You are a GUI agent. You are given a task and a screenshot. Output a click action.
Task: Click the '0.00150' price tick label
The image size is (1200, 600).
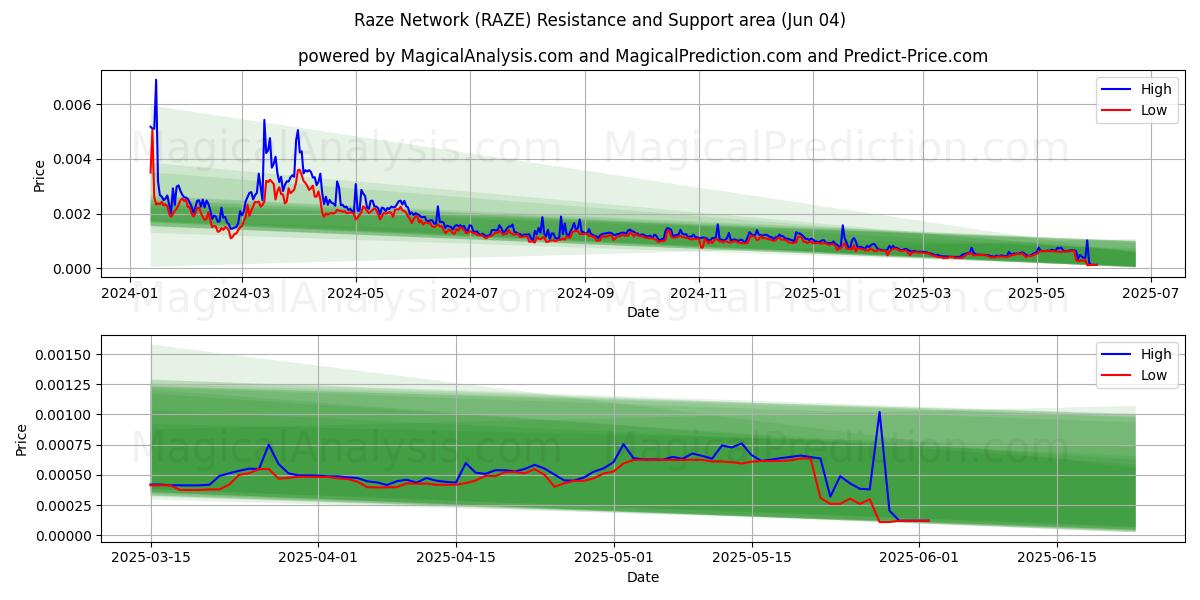(x=63, y=355)
